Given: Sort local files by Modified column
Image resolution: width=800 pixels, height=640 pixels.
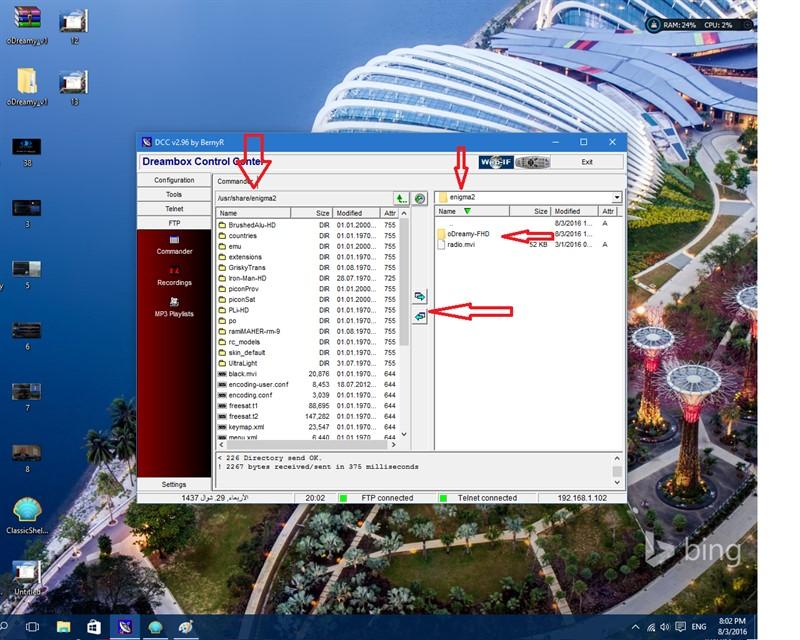Looking at the screenshot, I should click(574, 211).
